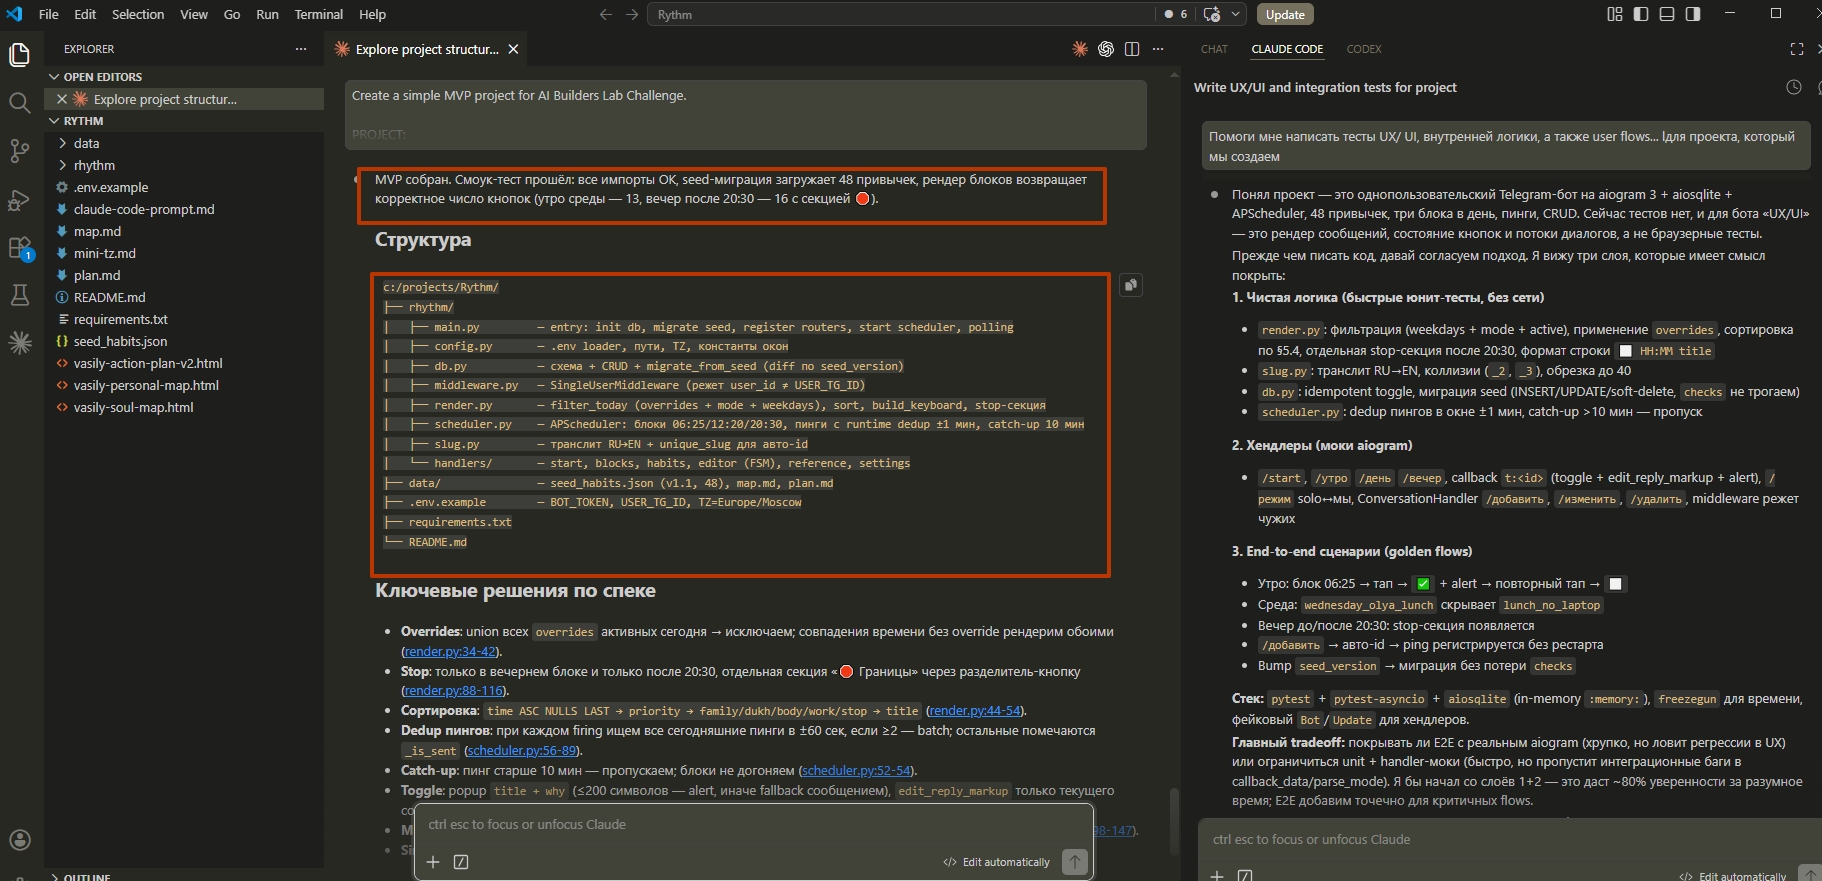Switch to the CODEX tab
This screenshot has height=881, width=1822.
[1364, 49]
